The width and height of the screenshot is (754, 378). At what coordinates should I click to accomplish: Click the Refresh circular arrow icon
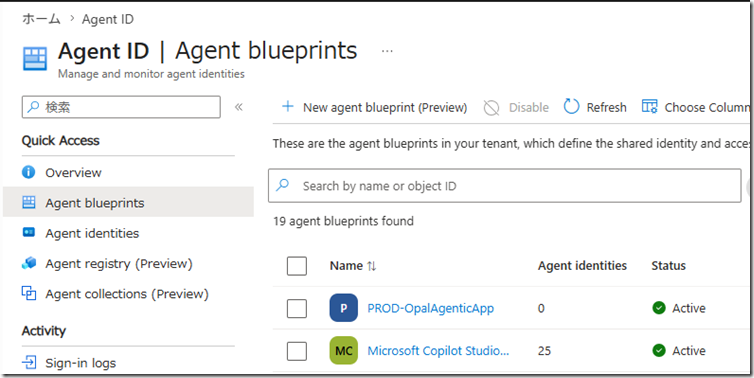(x=571, y=107)
